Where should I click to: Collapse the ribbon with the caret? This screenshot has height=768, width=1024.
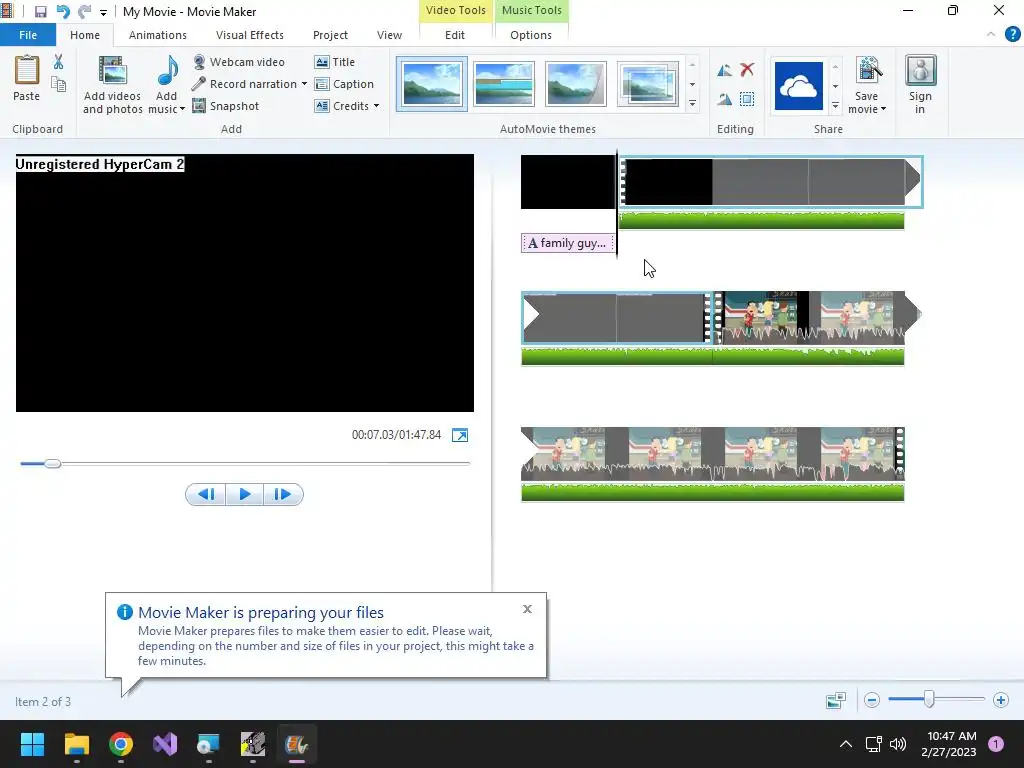[x=991, y=34]
